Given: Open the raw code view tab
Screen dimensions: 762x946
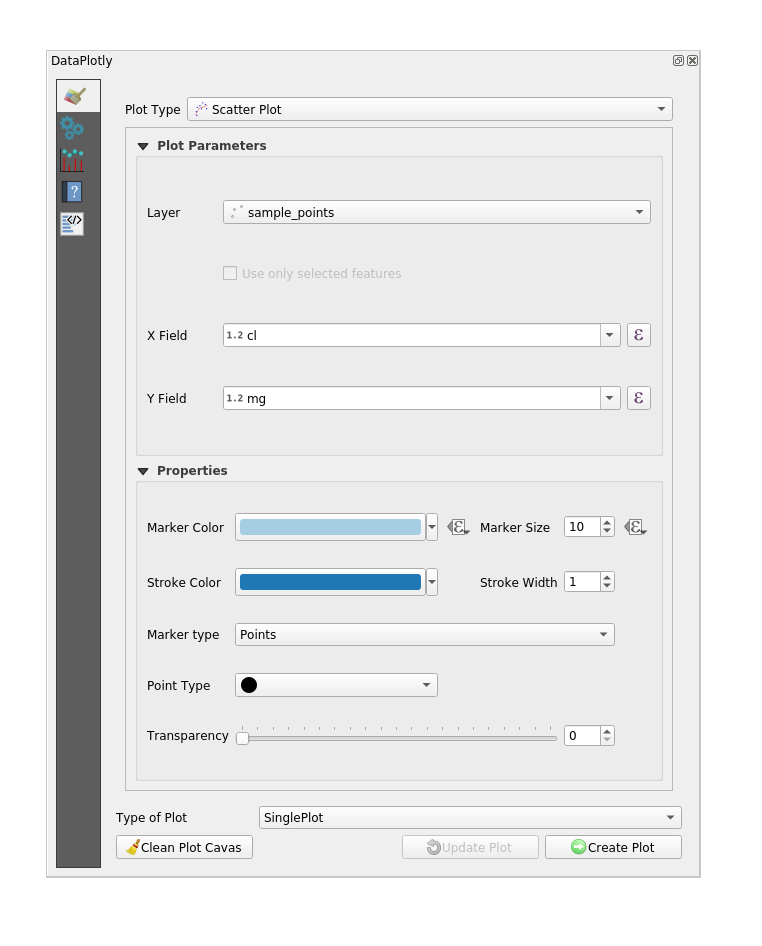Looking at the screenshot, I should click(x=72, y=224).
